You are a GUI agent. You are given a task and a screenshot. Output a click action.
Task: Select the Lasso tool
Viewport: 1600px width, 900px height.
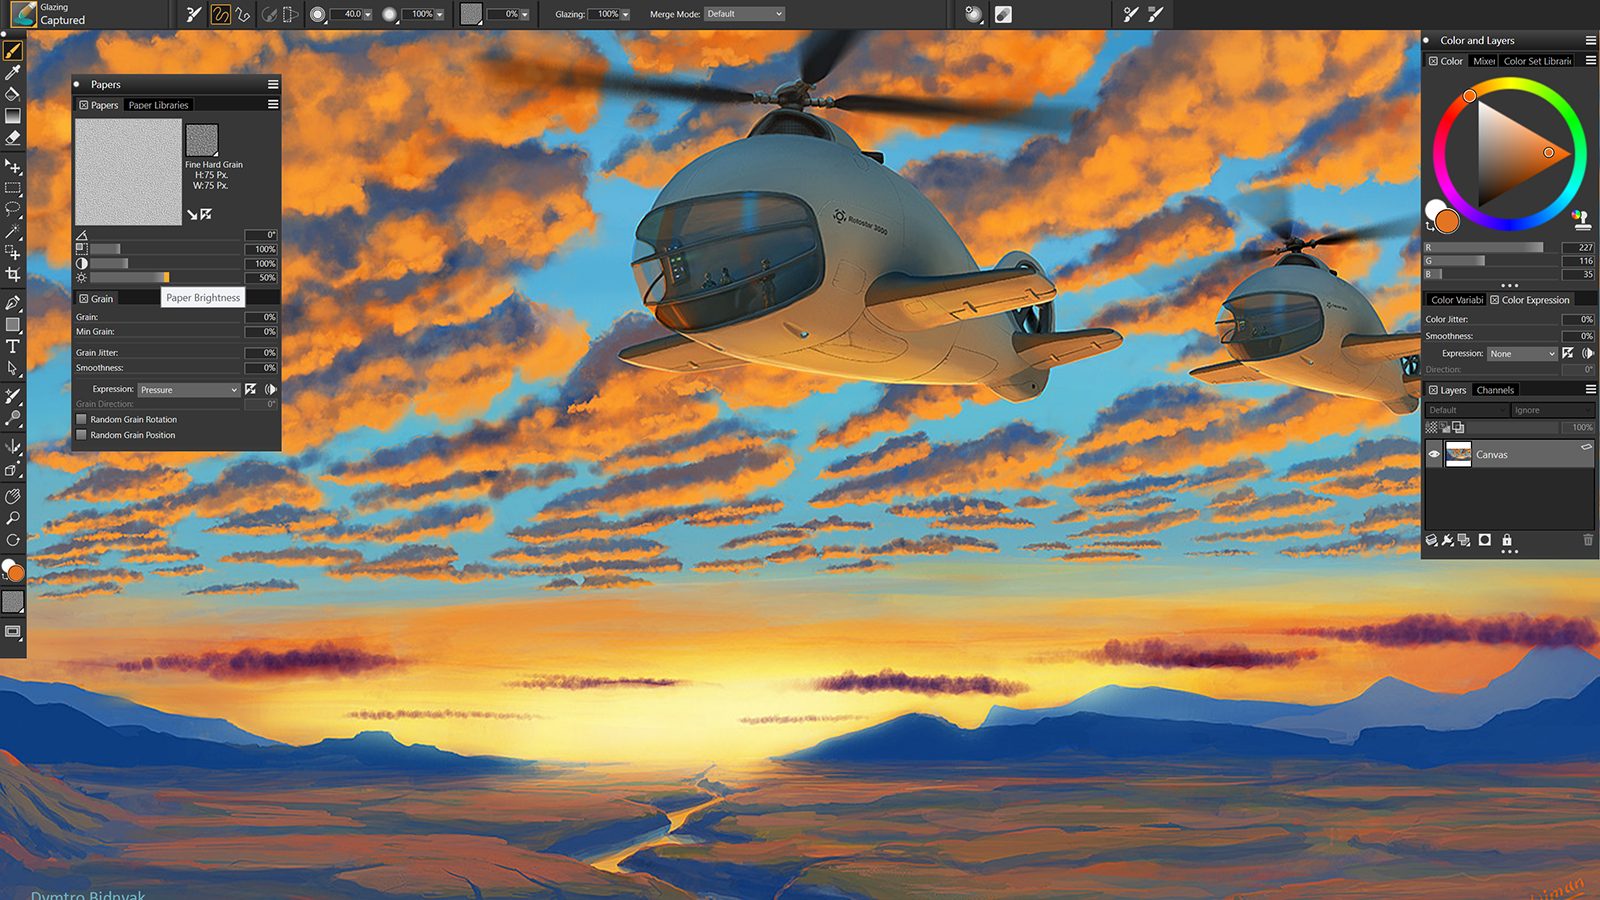13,209
